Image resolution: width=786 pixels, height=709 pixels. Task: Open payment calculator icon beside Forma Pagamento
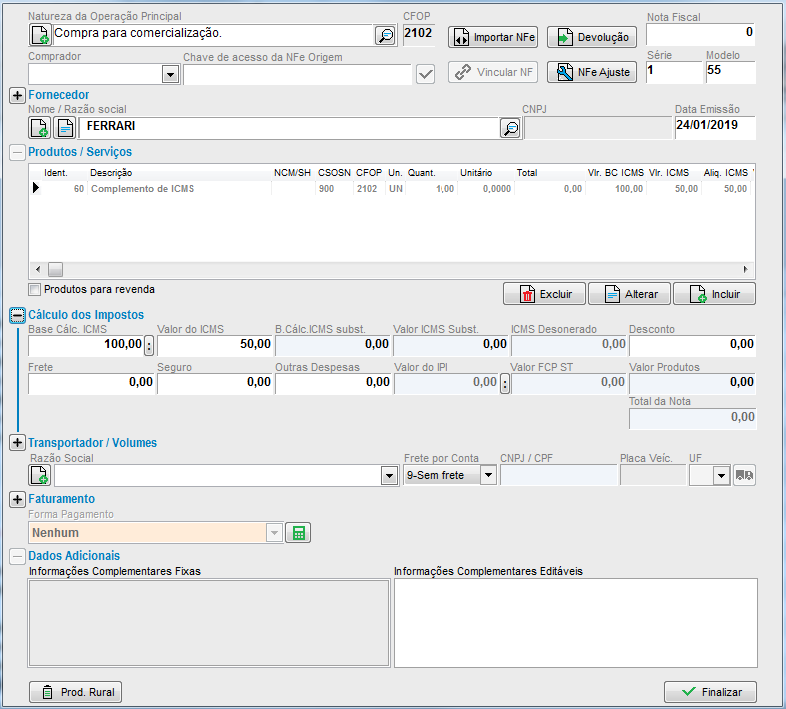(297, 533)
